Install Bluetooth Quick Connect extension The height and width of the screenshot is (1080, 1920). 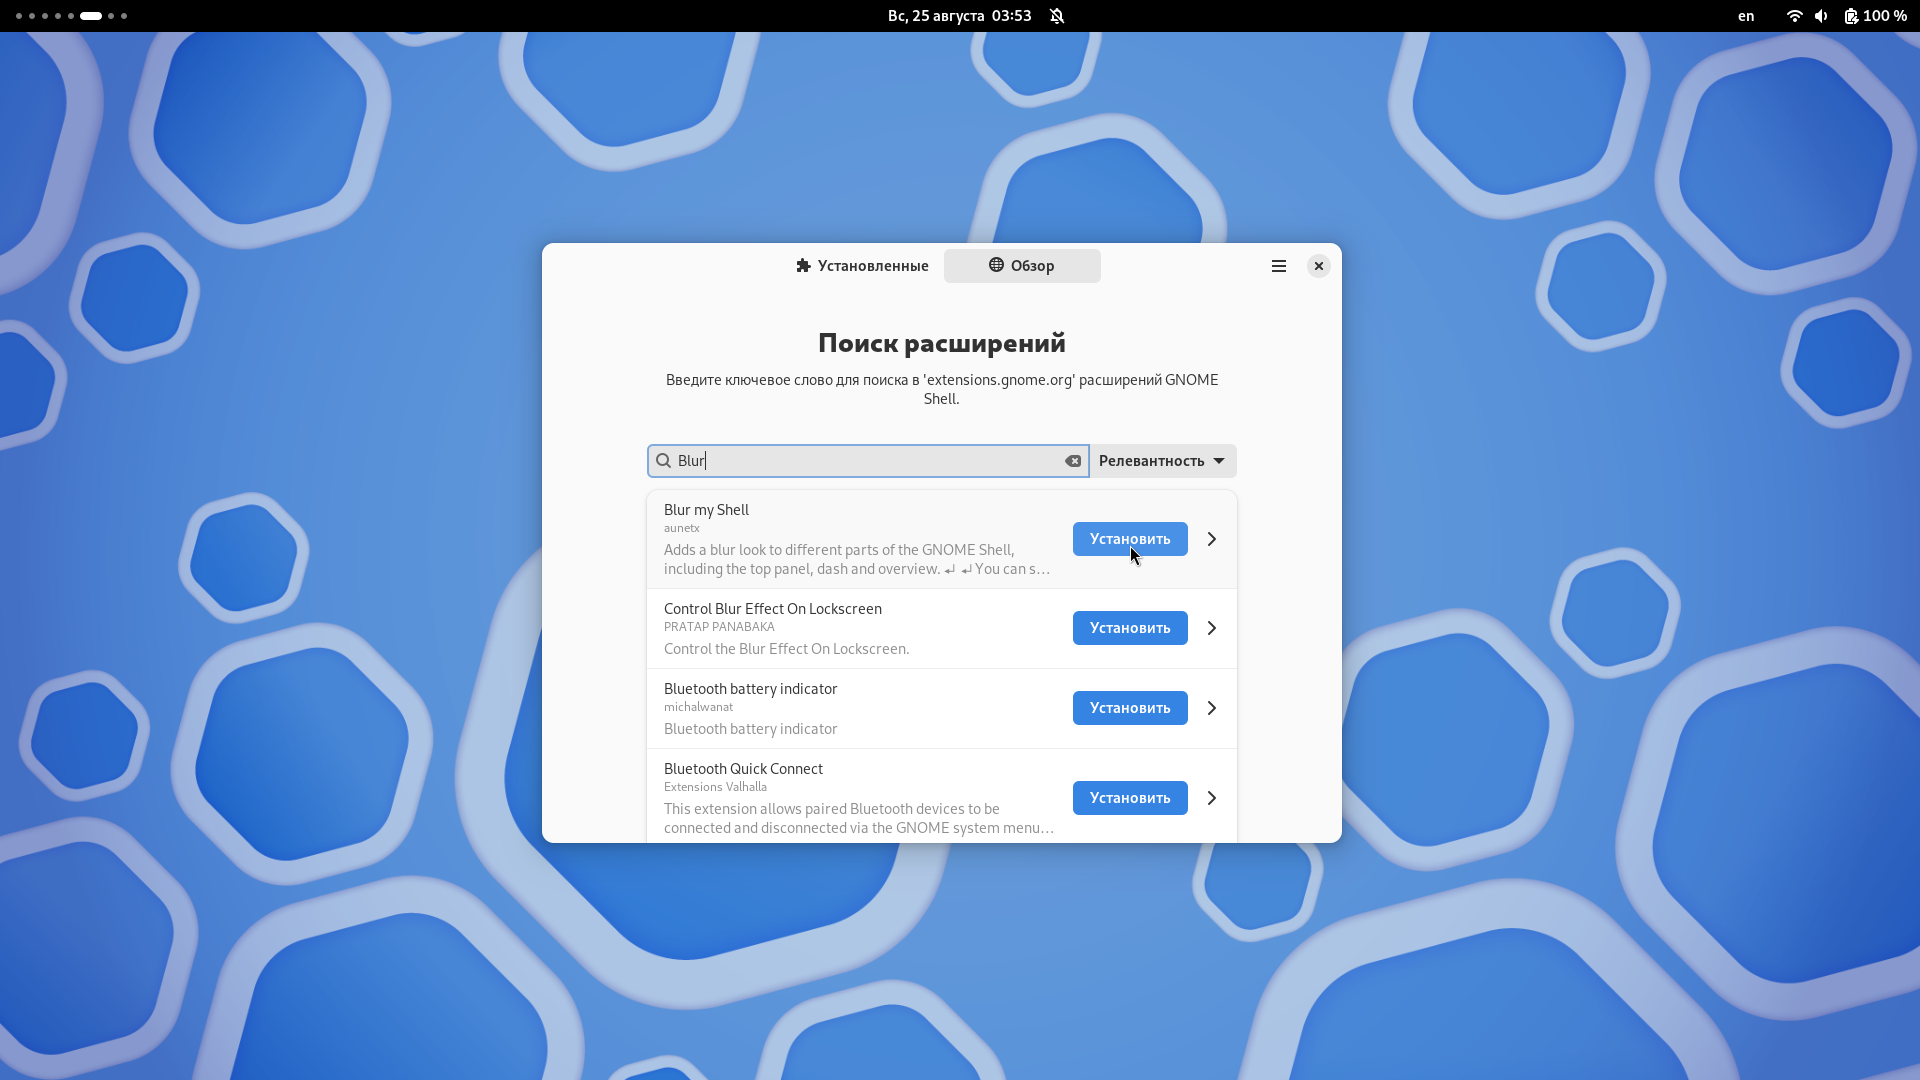(1130, 798)
